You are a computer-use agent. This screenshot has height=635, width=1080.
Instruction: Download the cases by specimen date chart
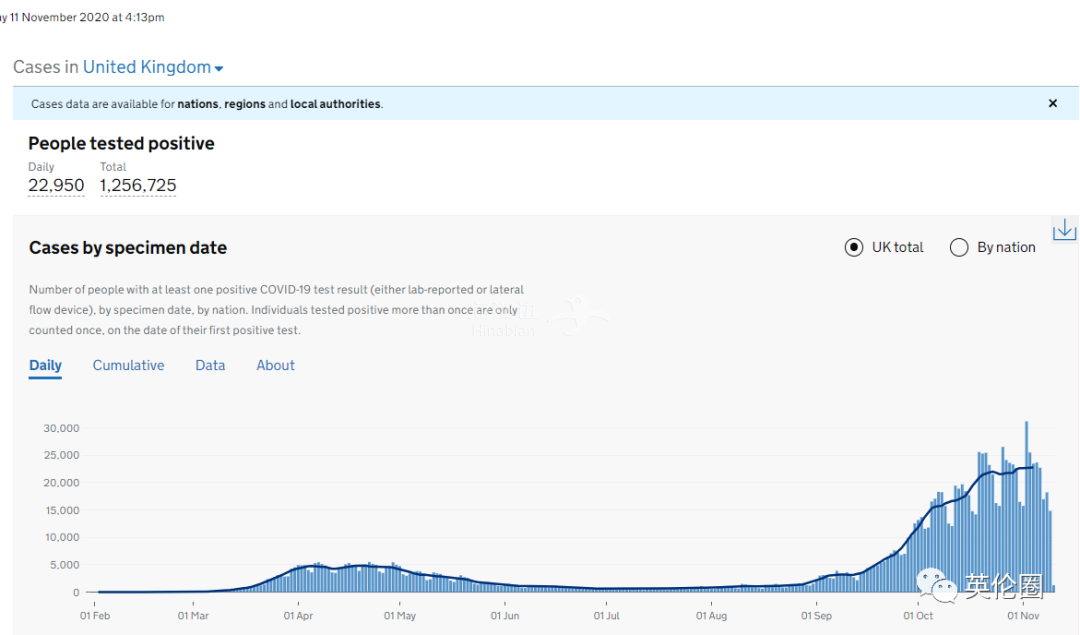click(1064, 229)
